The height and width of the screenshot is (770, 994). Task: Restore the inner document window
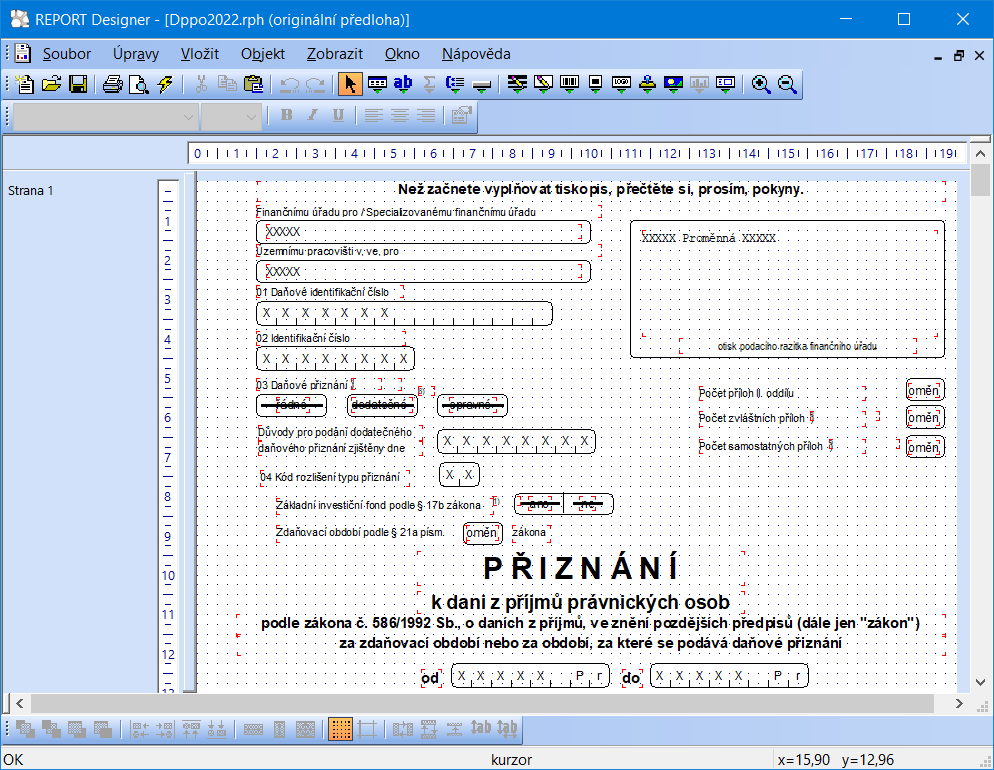[958, 56]
